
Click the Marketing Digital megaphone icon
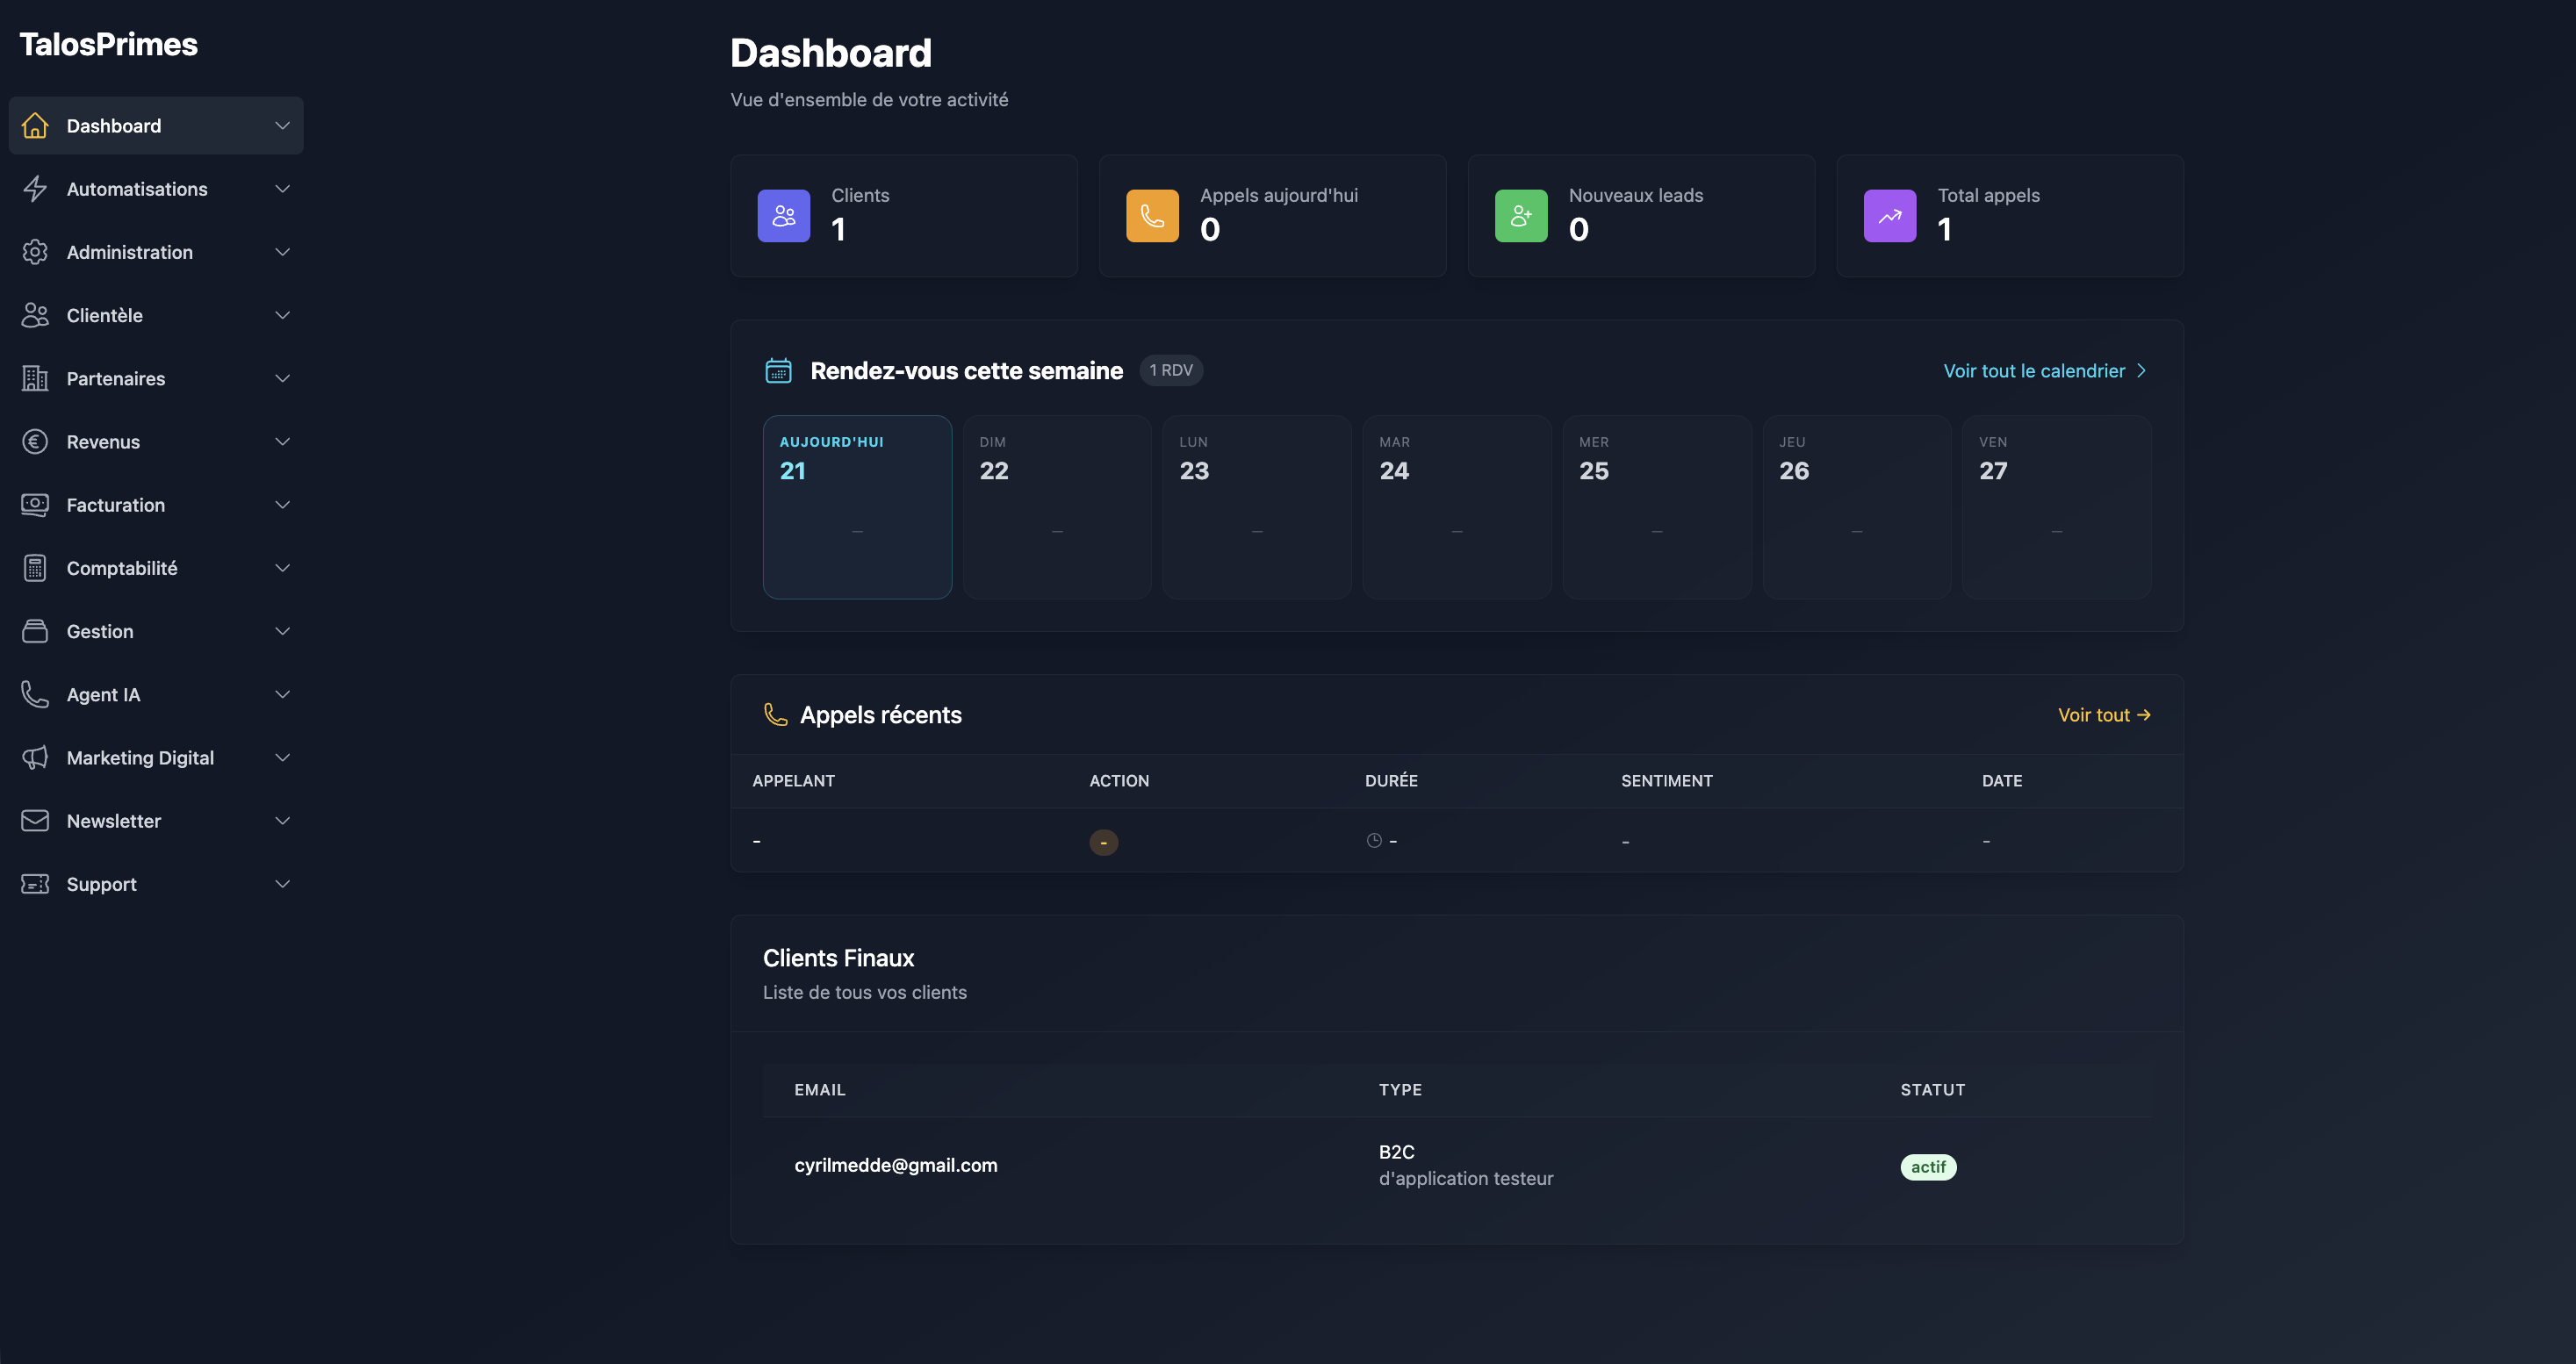coord(36,757)
